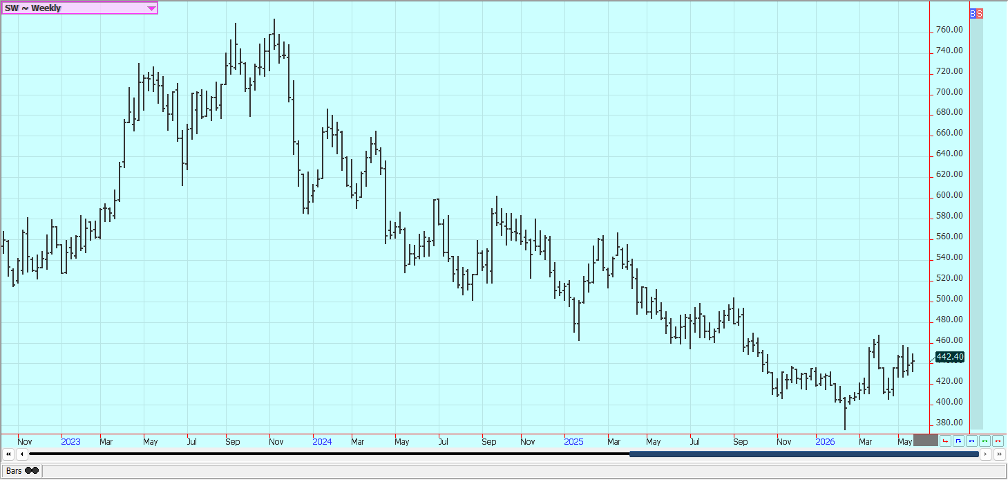
Task: Click the 442.40 current price label
Action: click(950, 357)
